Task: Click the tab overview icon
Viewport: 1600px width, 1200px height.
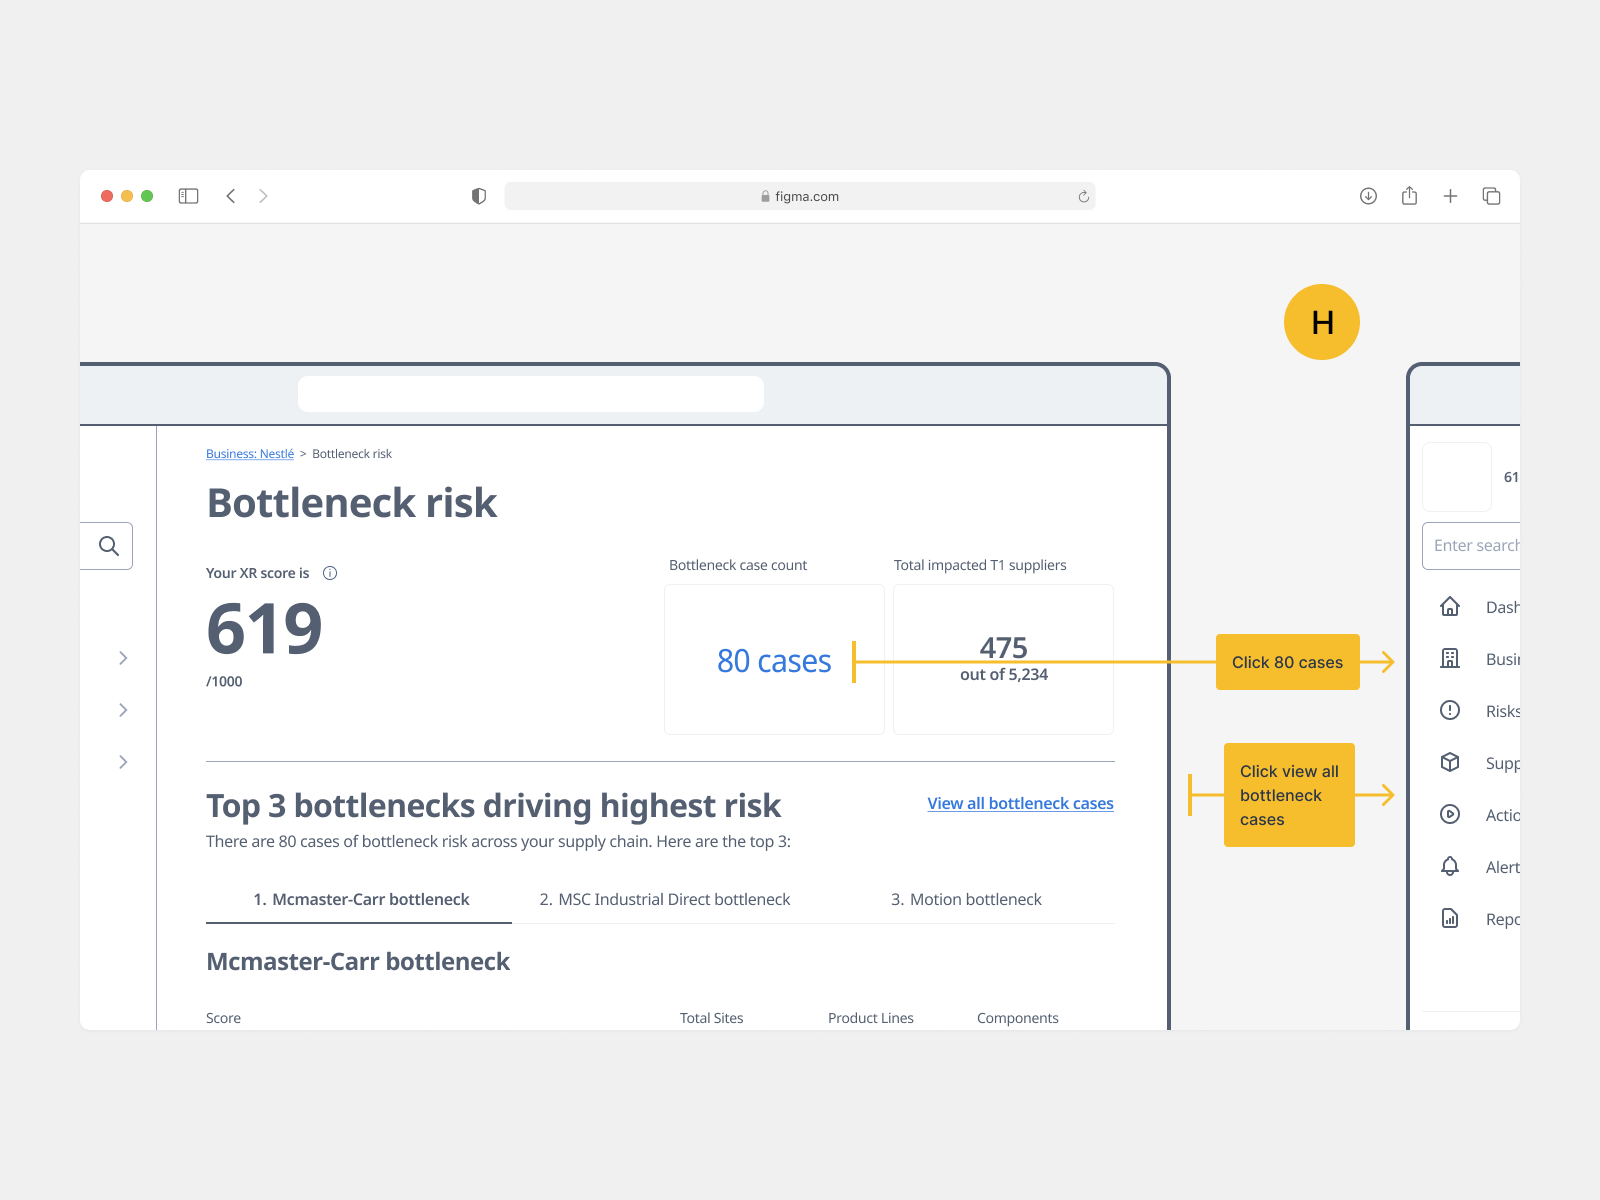Action: click(1491, 196)
